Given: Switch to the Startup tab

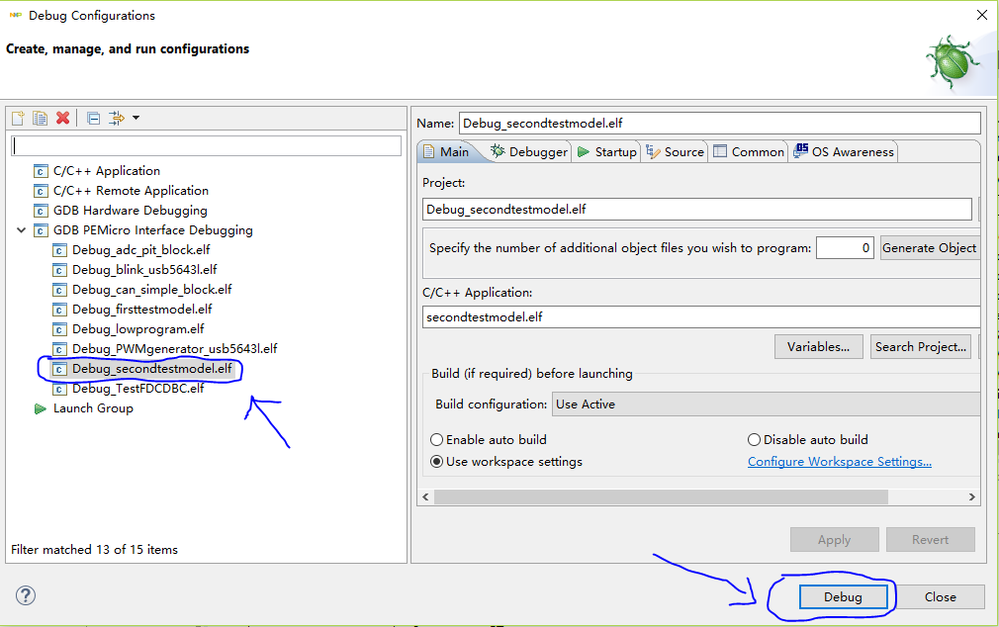Looking at the screenshot, I should tap(607, 152).
